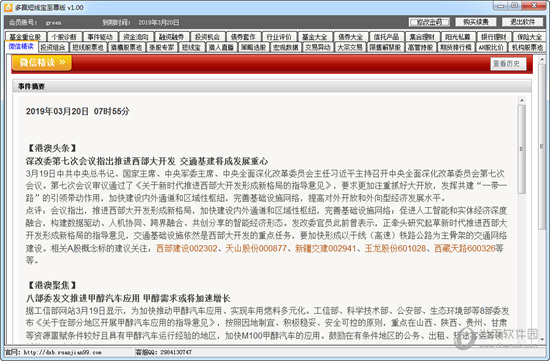Select the 阳光私募 tab

point(458,37)
